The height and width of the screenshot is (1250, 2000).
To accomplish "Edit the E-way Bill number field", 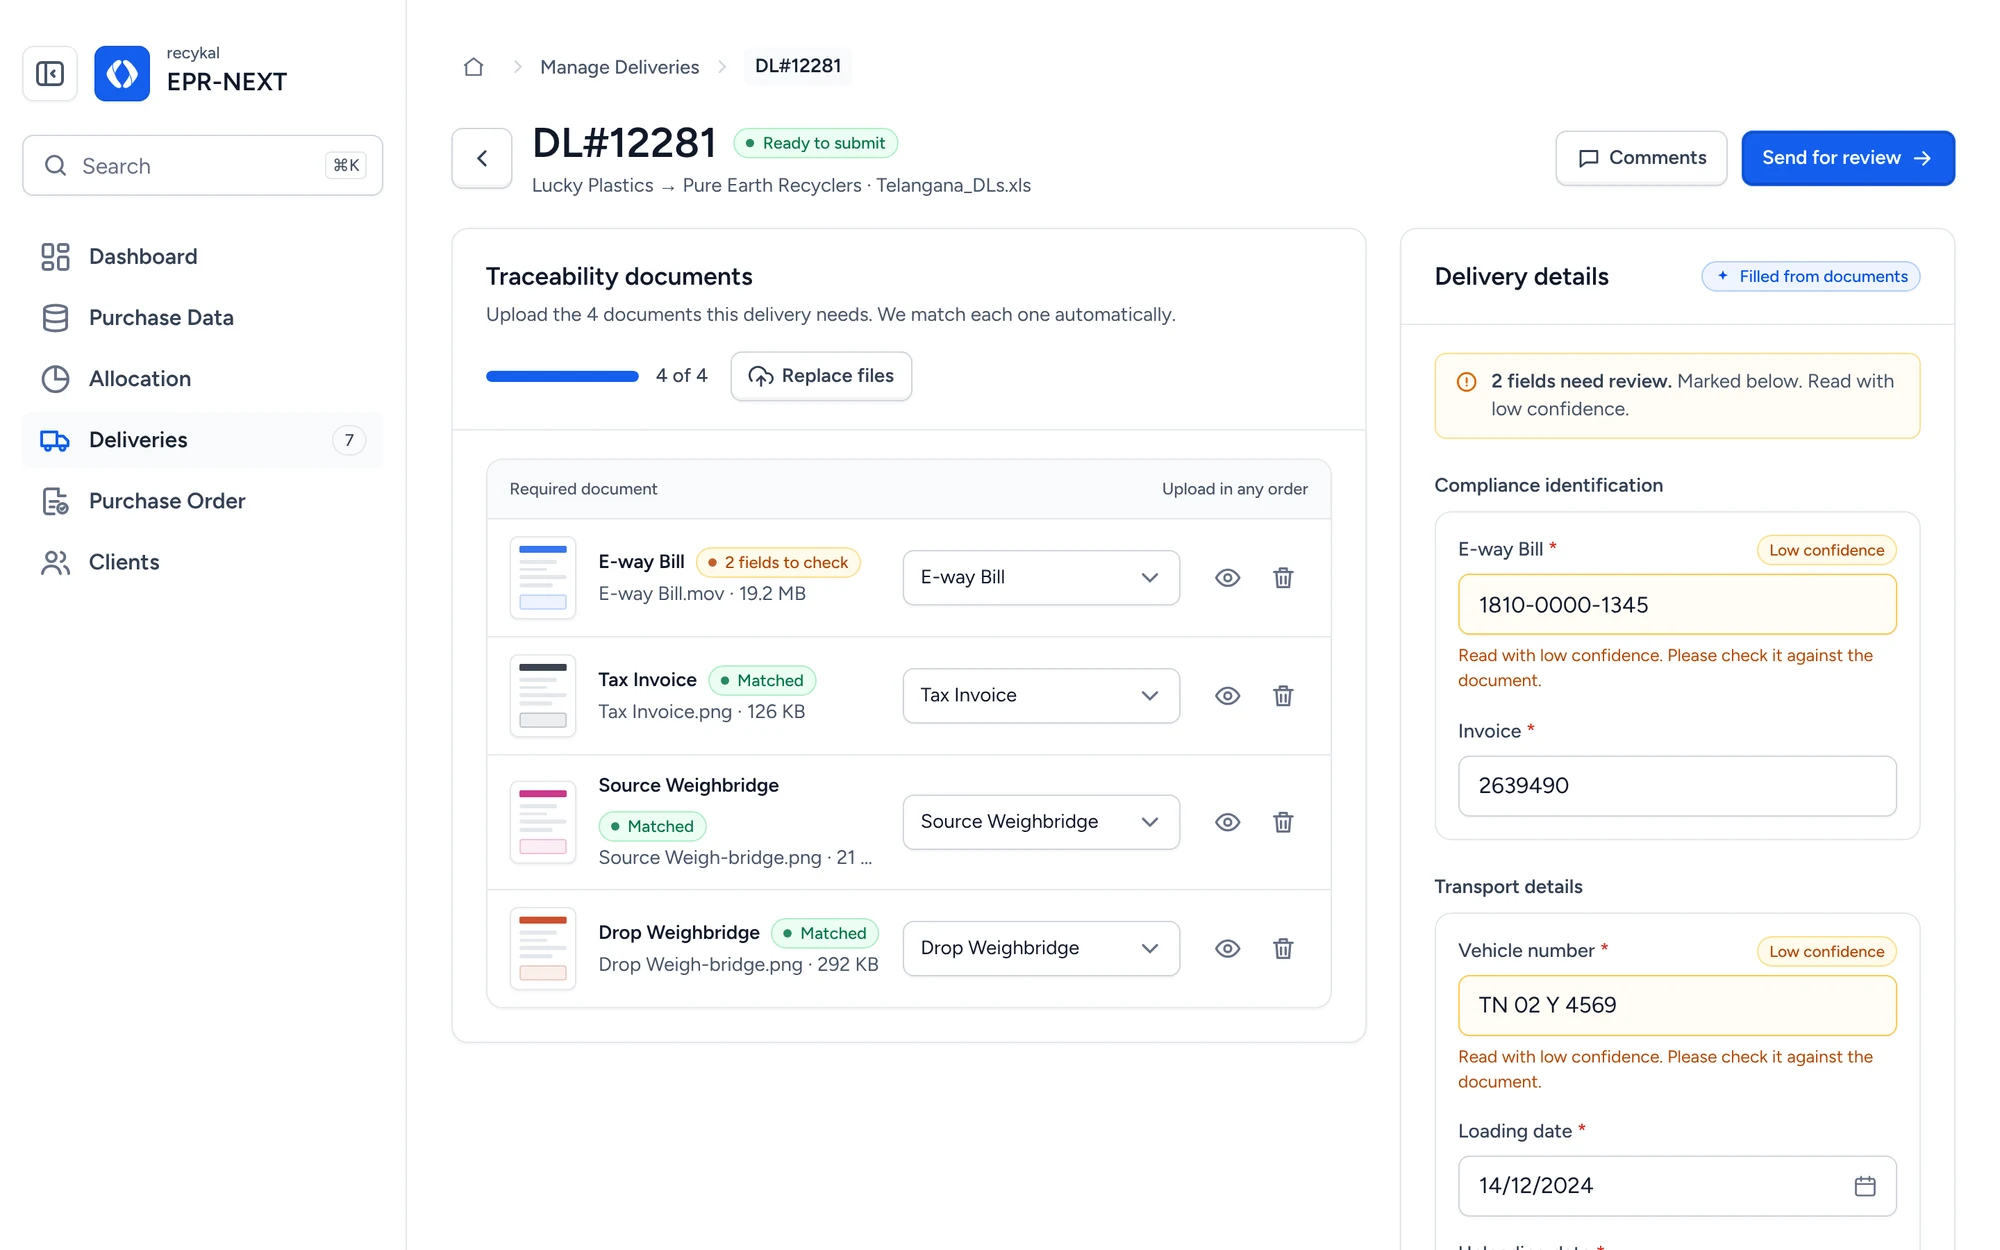I will [1677, 605].
